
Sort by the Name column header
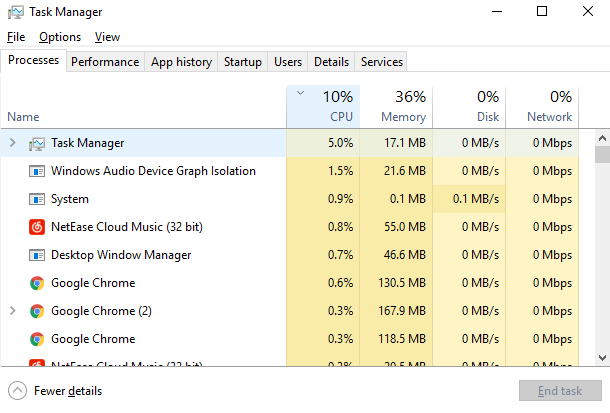(x=23, y=117)
